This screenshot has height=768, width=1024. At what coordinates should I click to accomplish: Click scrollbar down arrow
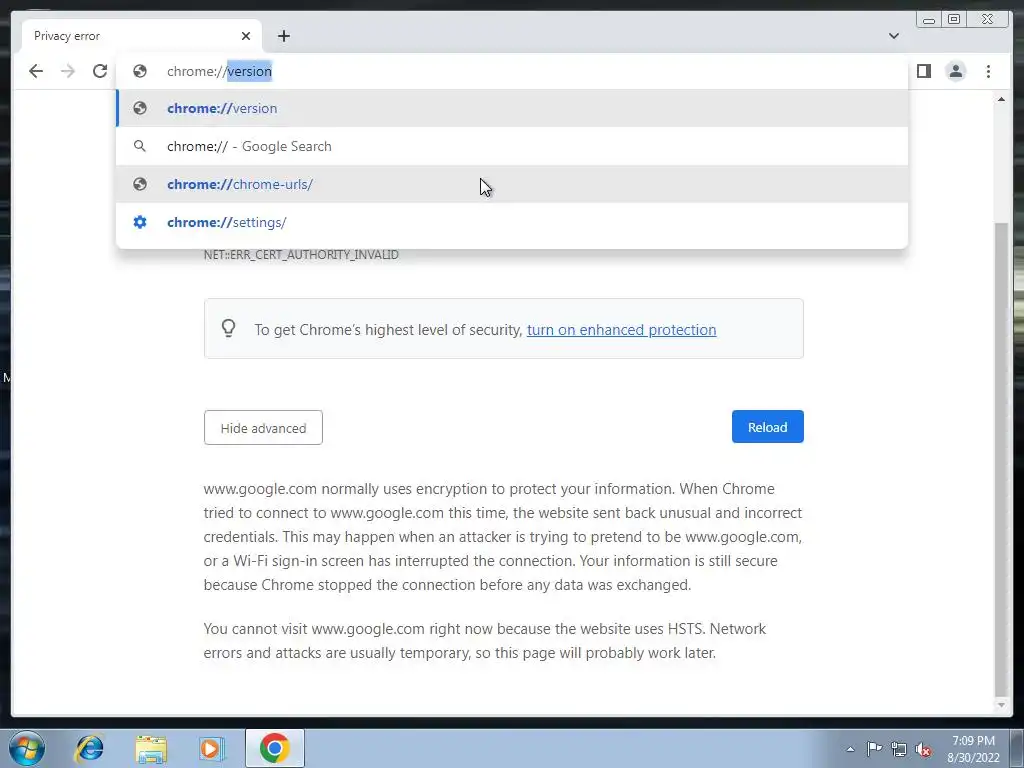[1001, 705]
